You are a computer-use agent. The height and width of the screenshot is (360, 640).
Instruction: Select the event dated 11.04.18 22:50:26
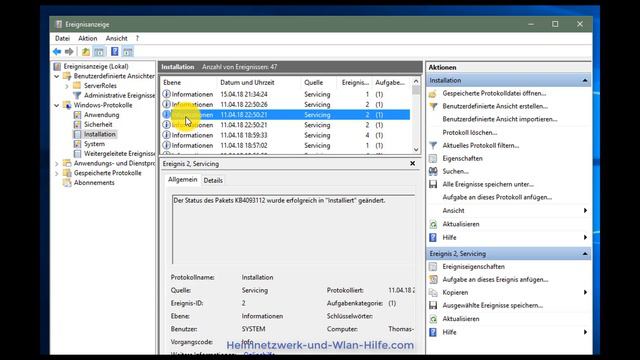285,104
